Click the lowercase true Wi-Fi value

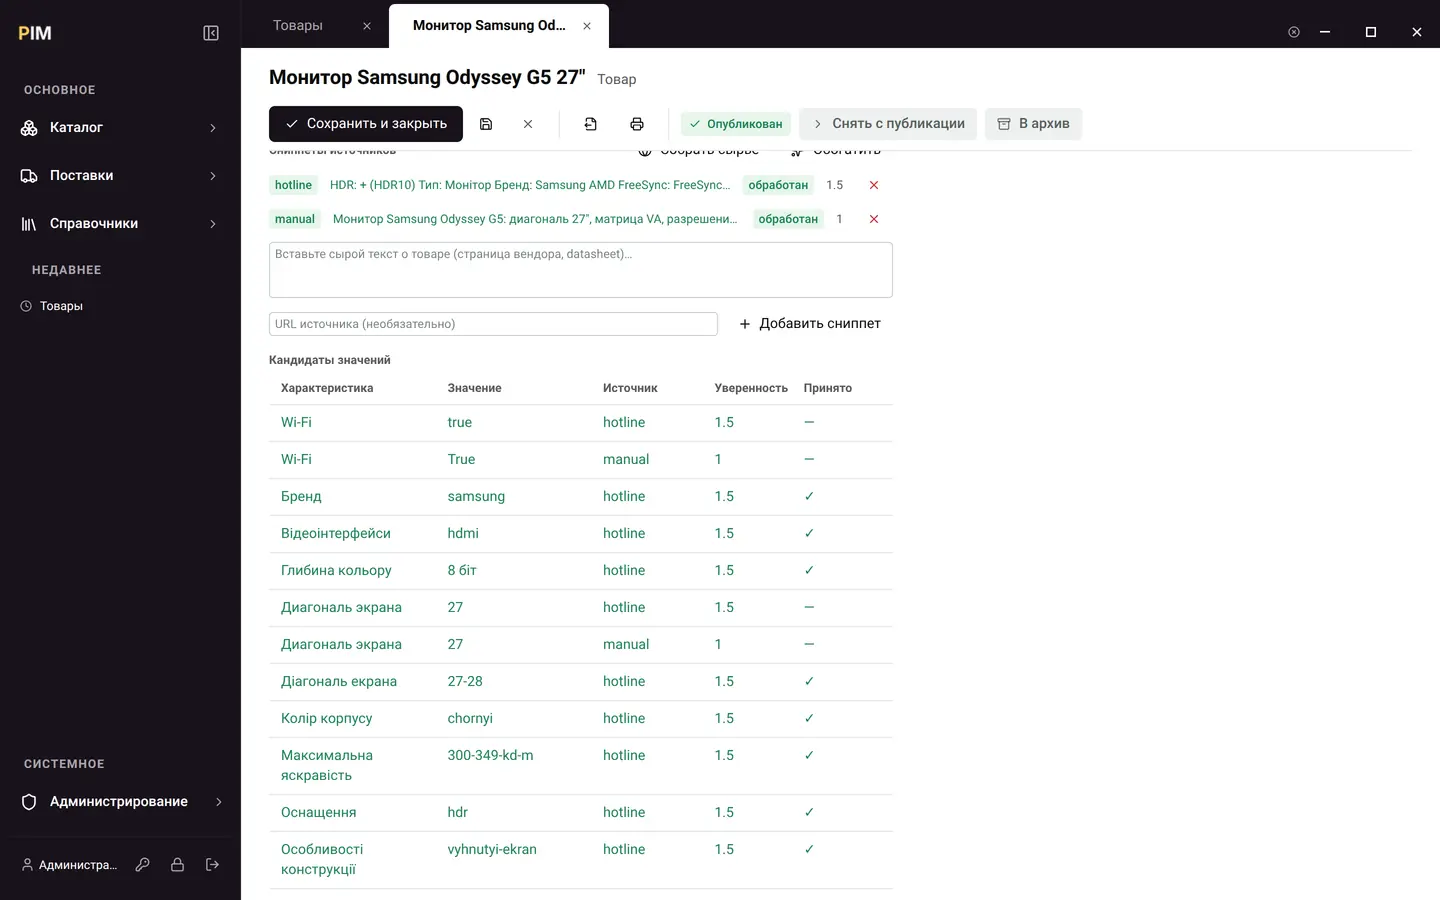(x=460, y=423)
